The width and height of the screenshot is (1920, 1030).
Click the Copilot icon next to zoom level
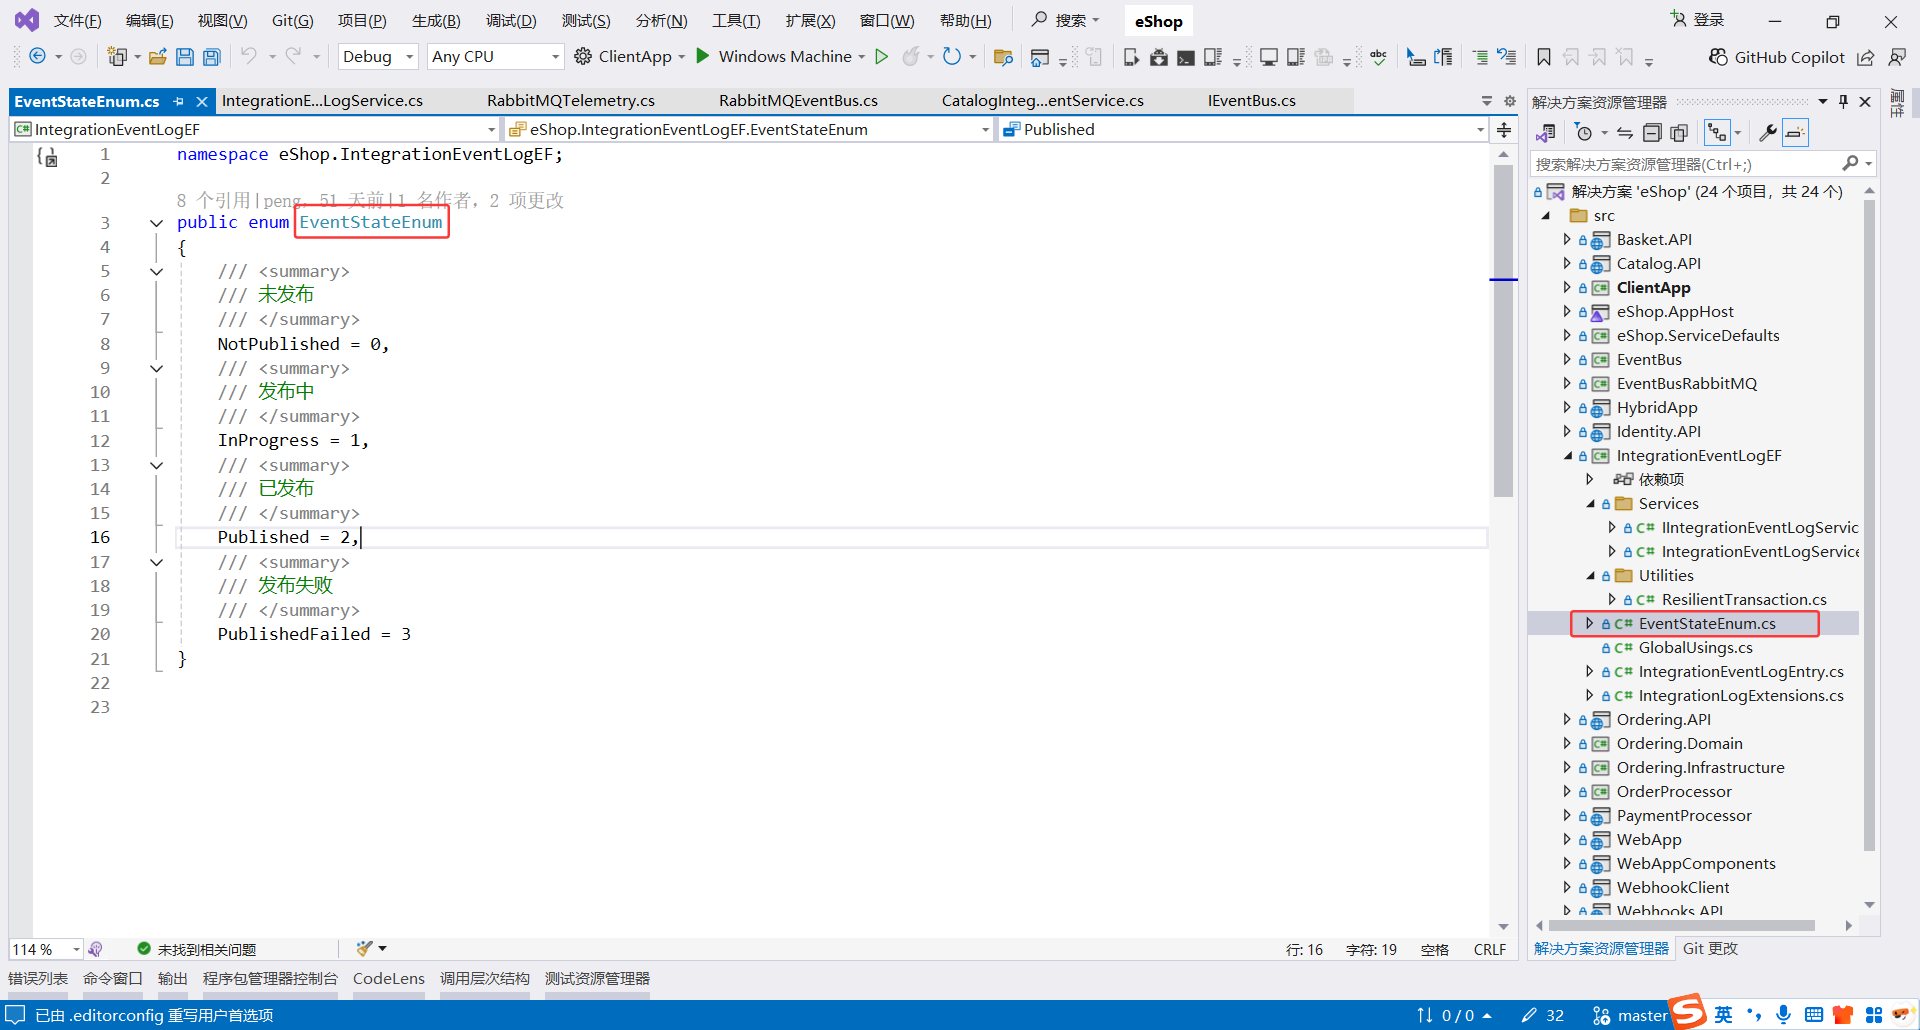click(x=95, y=949)
